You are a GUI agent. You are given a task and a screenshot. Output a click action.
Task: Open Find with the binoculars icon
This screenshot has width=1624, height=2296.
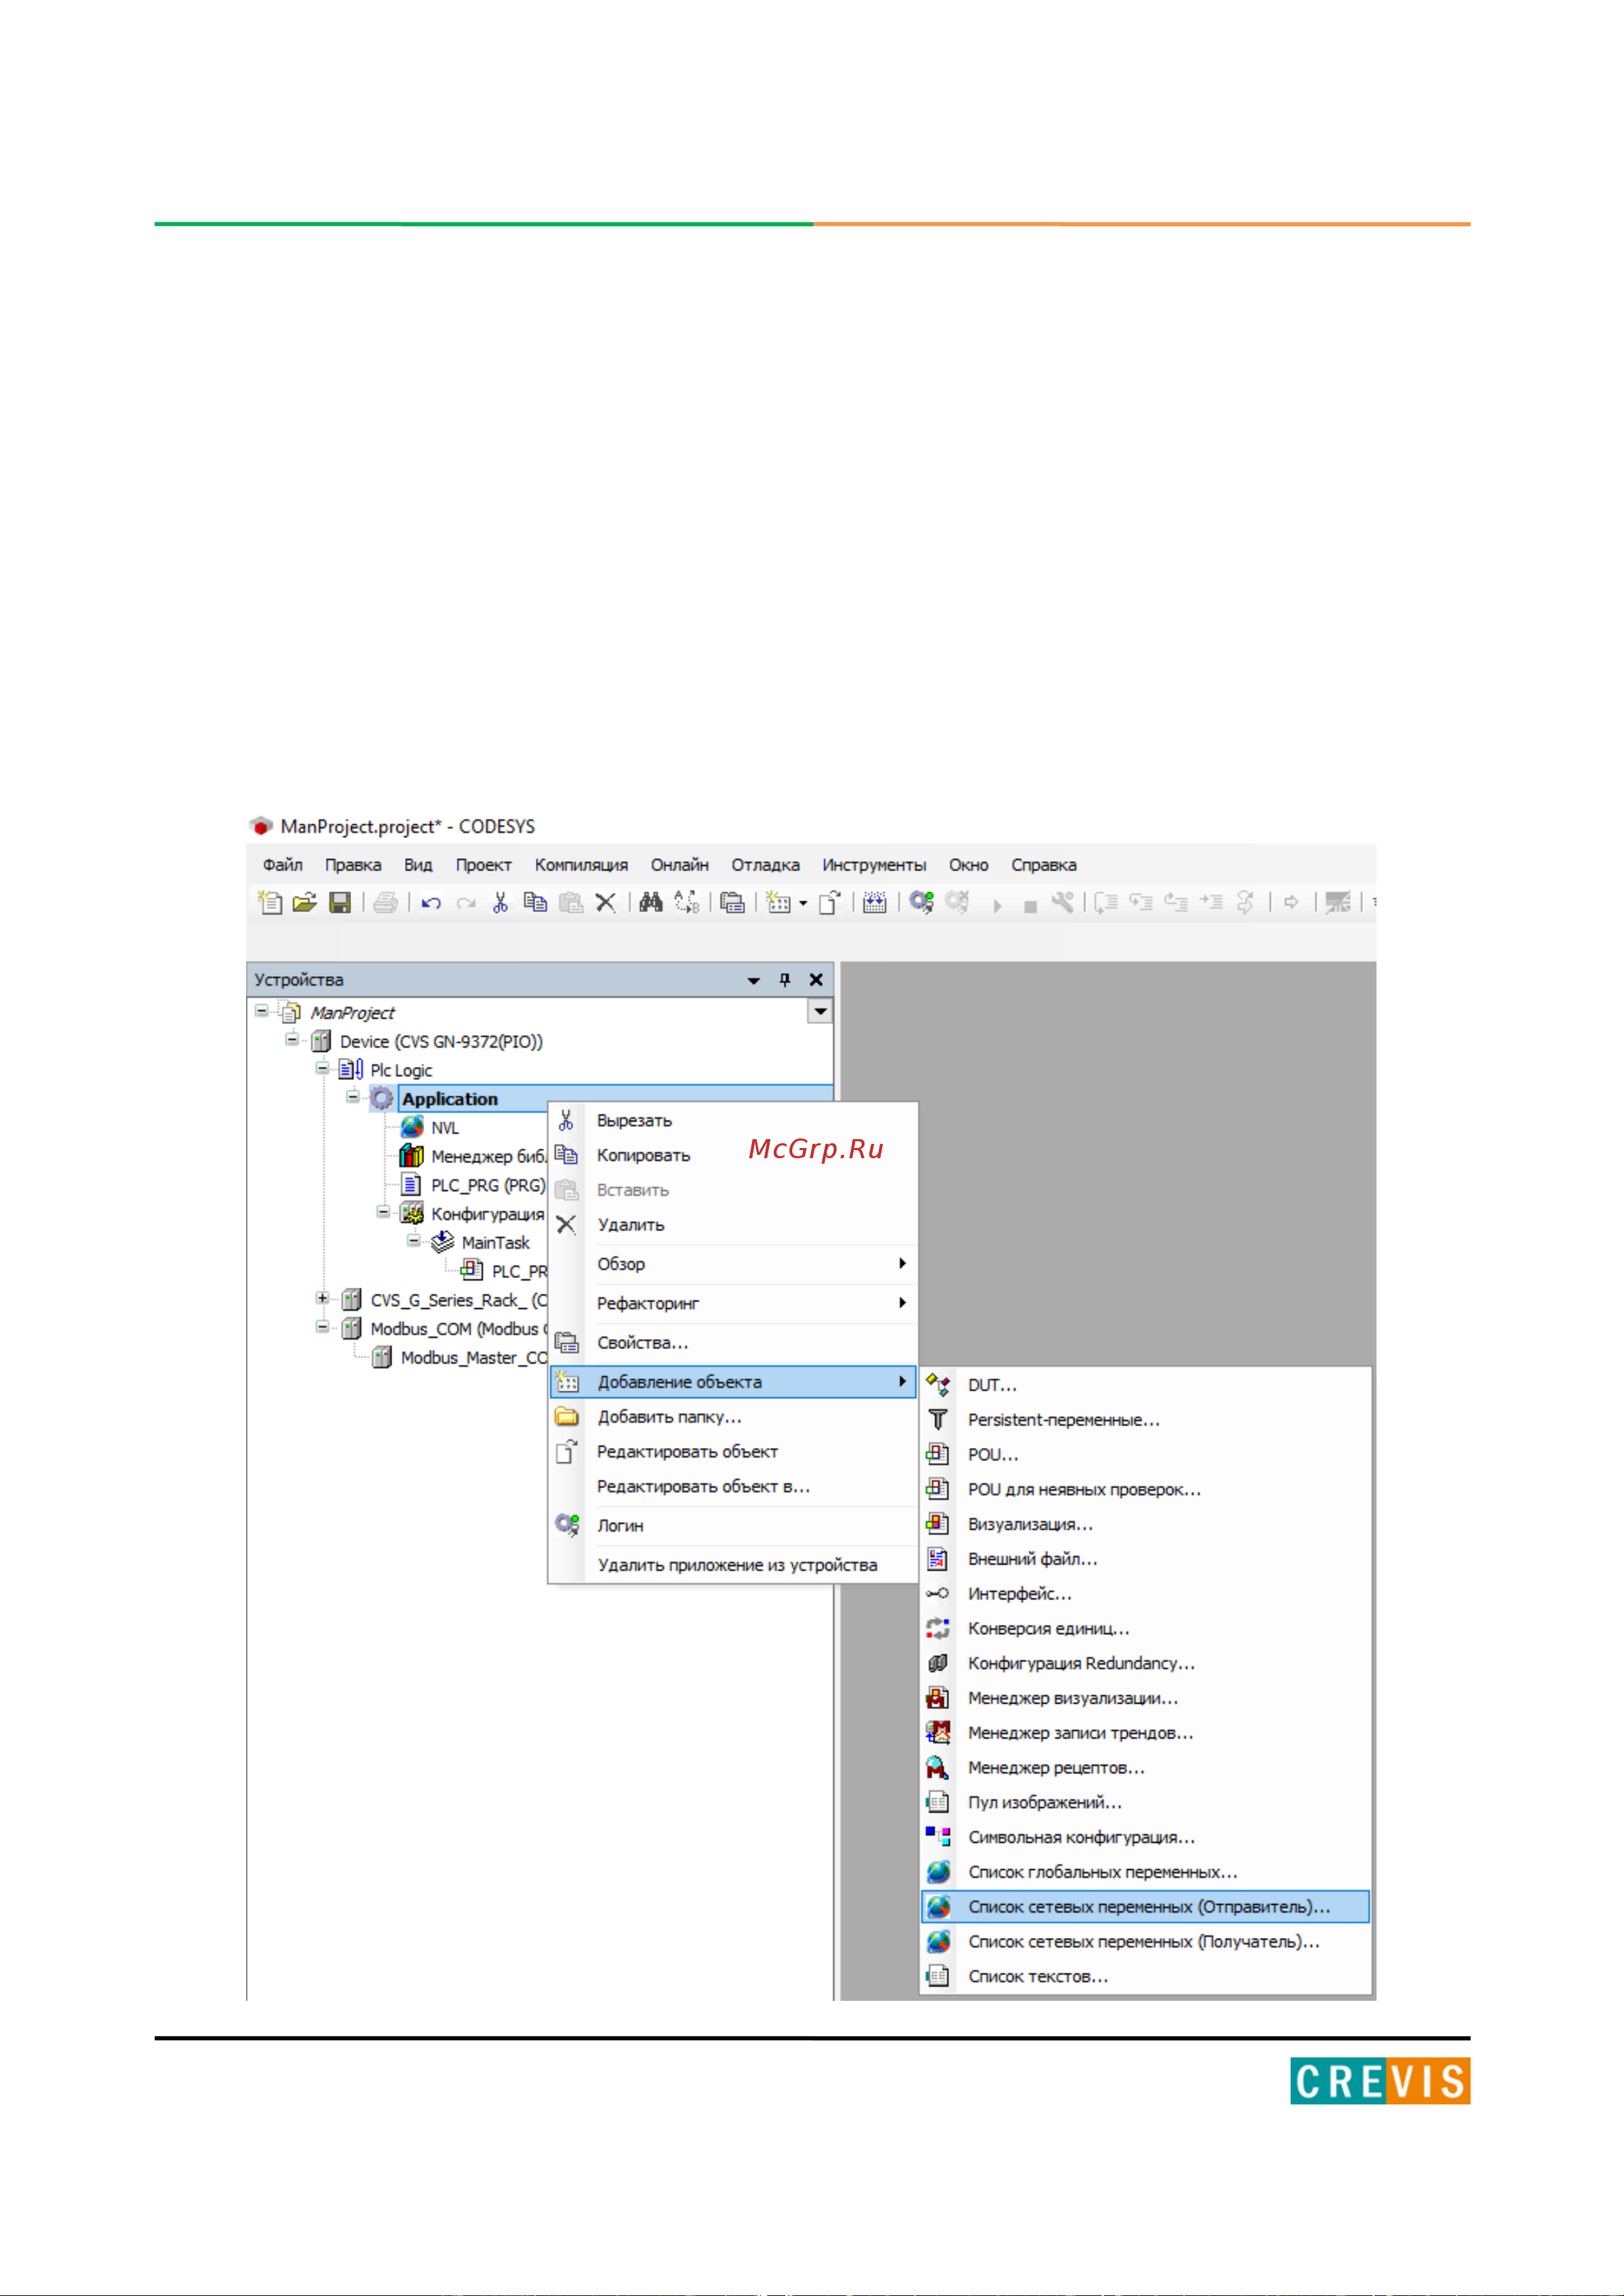coord(651,902)
